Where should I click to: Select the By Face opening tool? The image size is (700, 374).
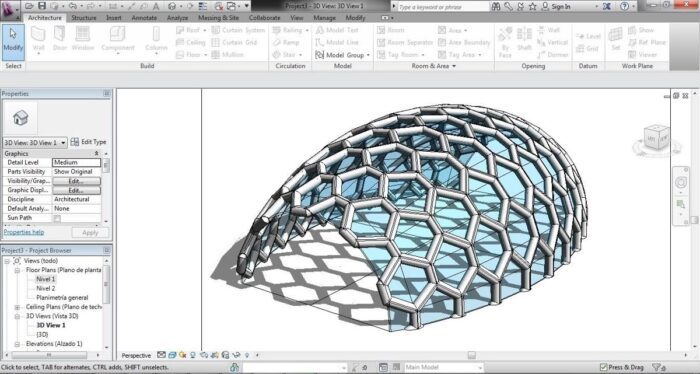click(505, 42)
